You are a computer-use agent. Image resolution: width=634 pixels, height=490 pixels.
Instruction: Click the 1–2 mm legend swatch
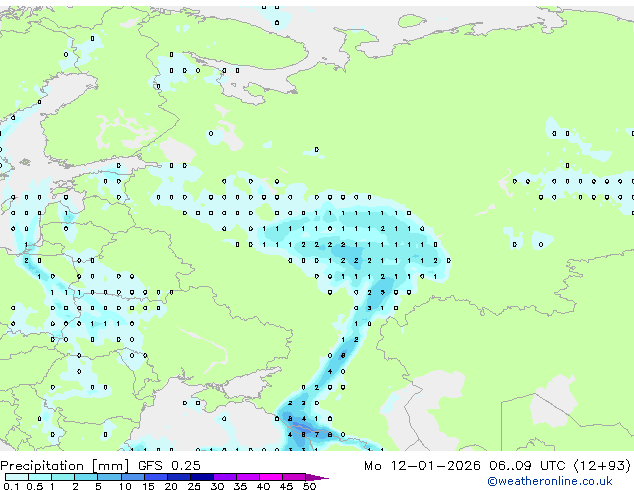[63, 477]
